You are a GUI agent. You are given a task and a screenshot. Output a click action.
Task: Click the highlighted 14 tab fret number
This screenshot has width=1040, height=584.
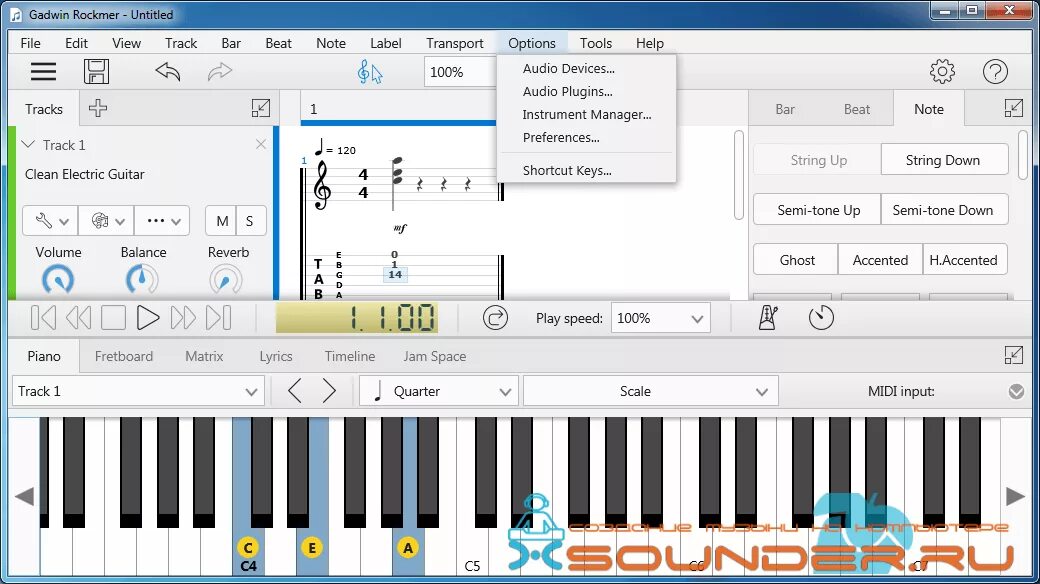[395, 274]
